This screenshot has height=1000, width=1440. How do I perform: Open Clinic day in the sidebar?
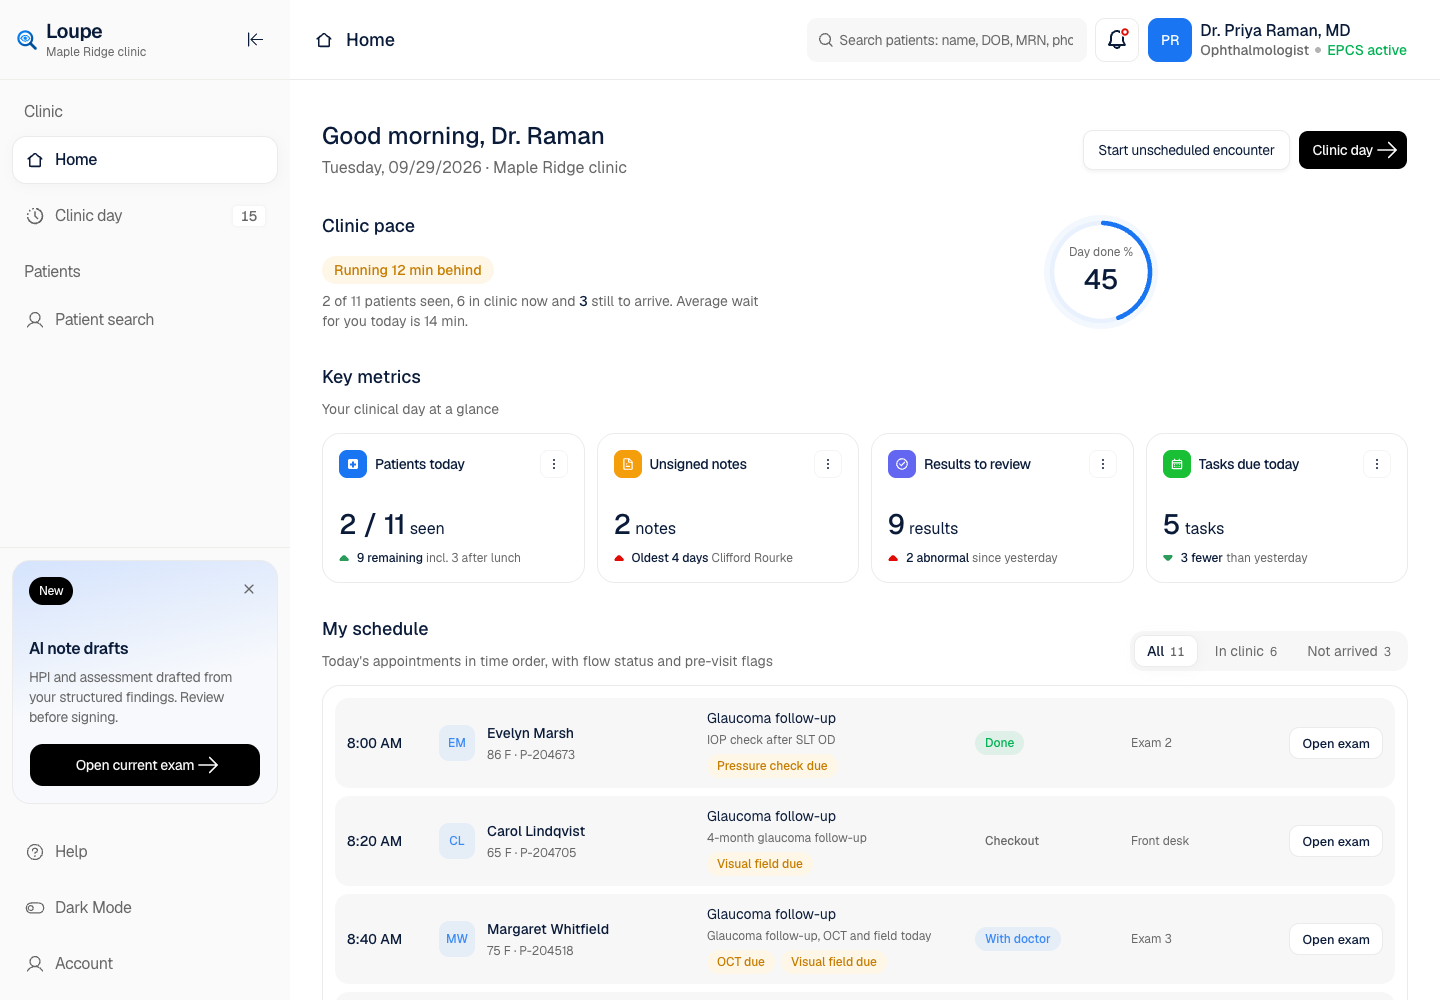point(145,216)
